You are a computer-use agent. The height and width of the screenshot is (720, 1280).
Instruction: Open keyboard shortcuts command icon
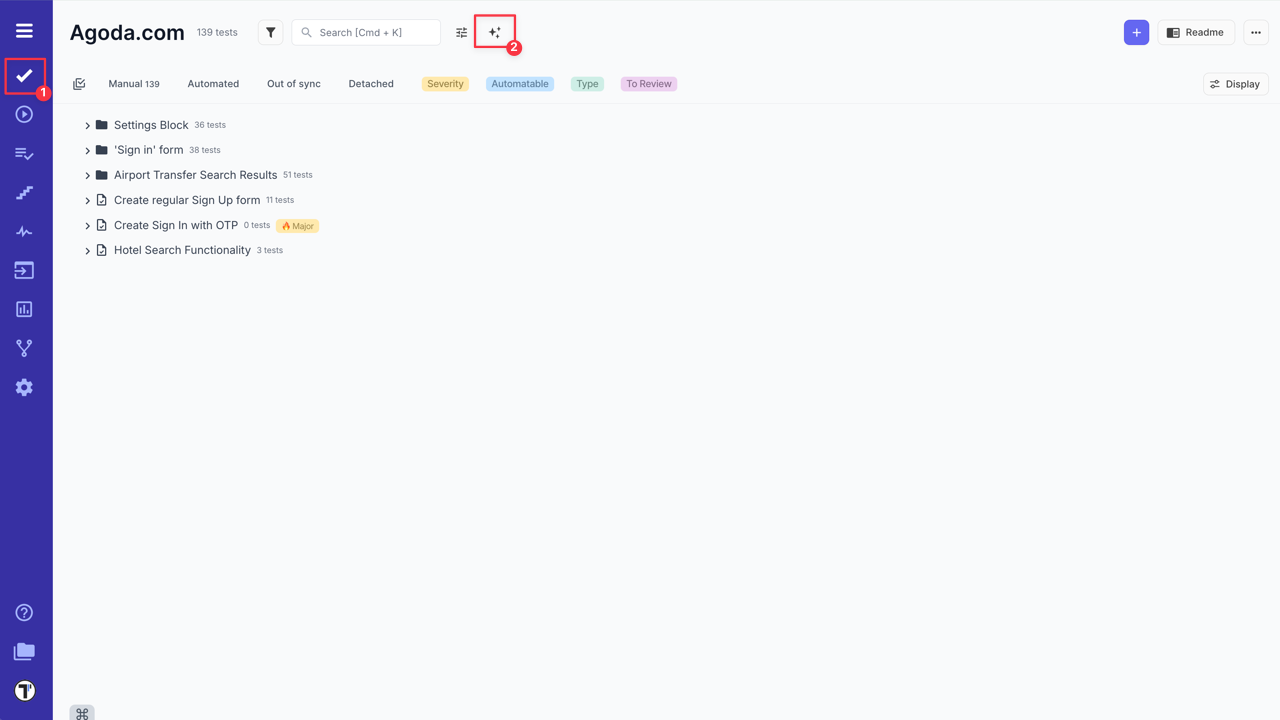(x=82, y=713)
